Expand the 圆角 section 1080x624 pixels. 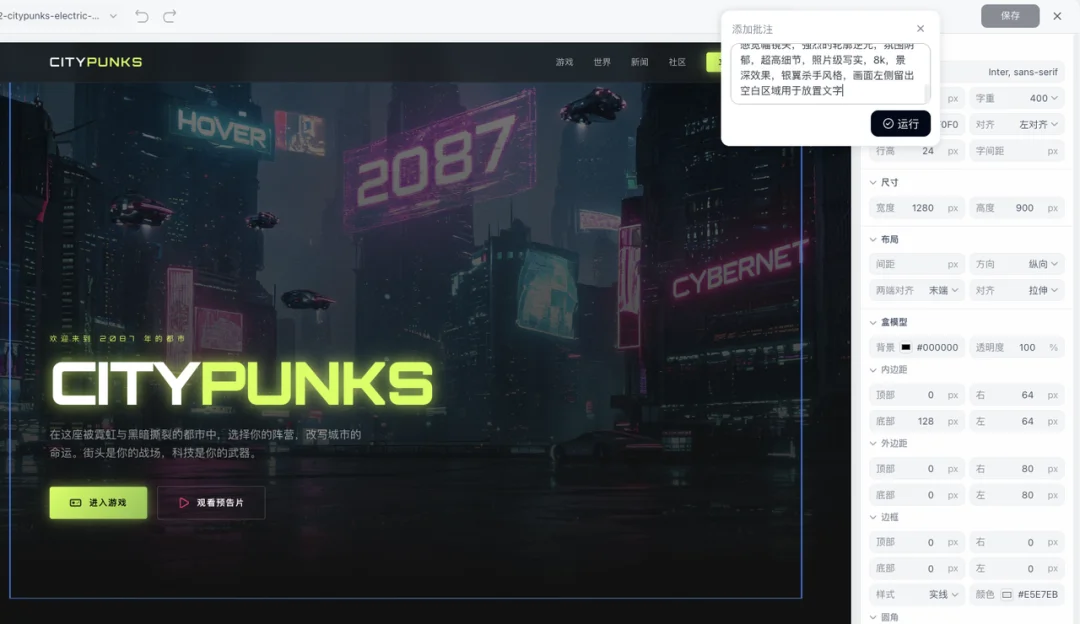[873, 617]
